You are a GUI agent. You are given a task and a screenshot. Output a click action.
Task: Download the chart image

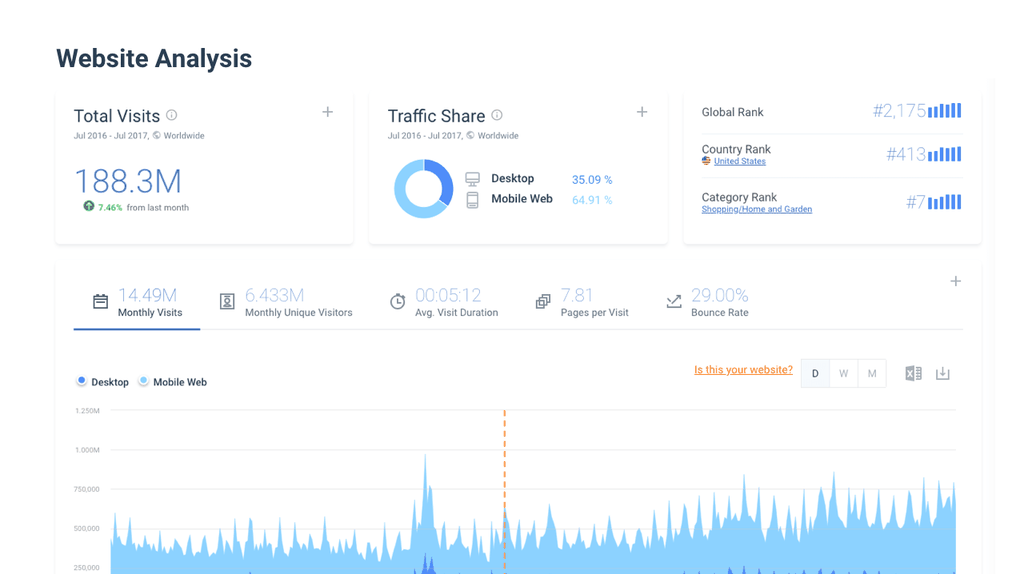[942, 374]
